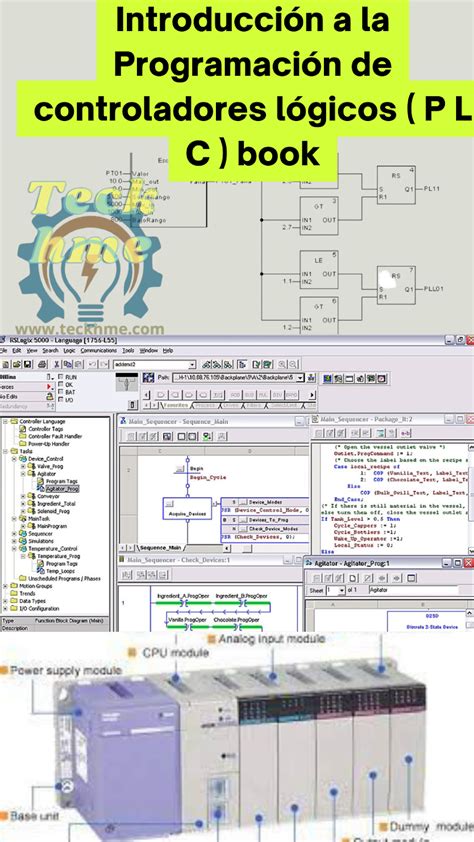Open the Tools menu
Viewport: 474px width, 842px height.
pyautogui.click(x=128, y=350)
